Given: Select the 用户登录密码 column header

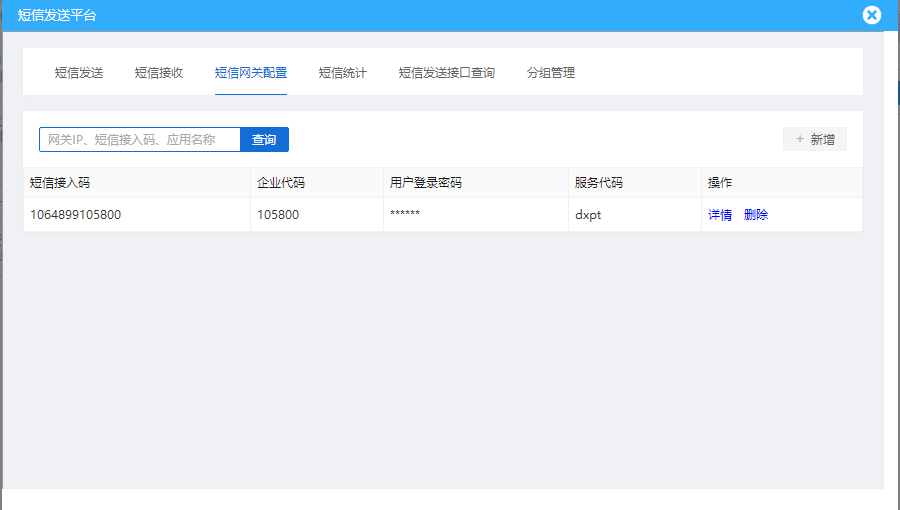Looking at the screenshot, I should pyautogui.click(x=476, y=182).
